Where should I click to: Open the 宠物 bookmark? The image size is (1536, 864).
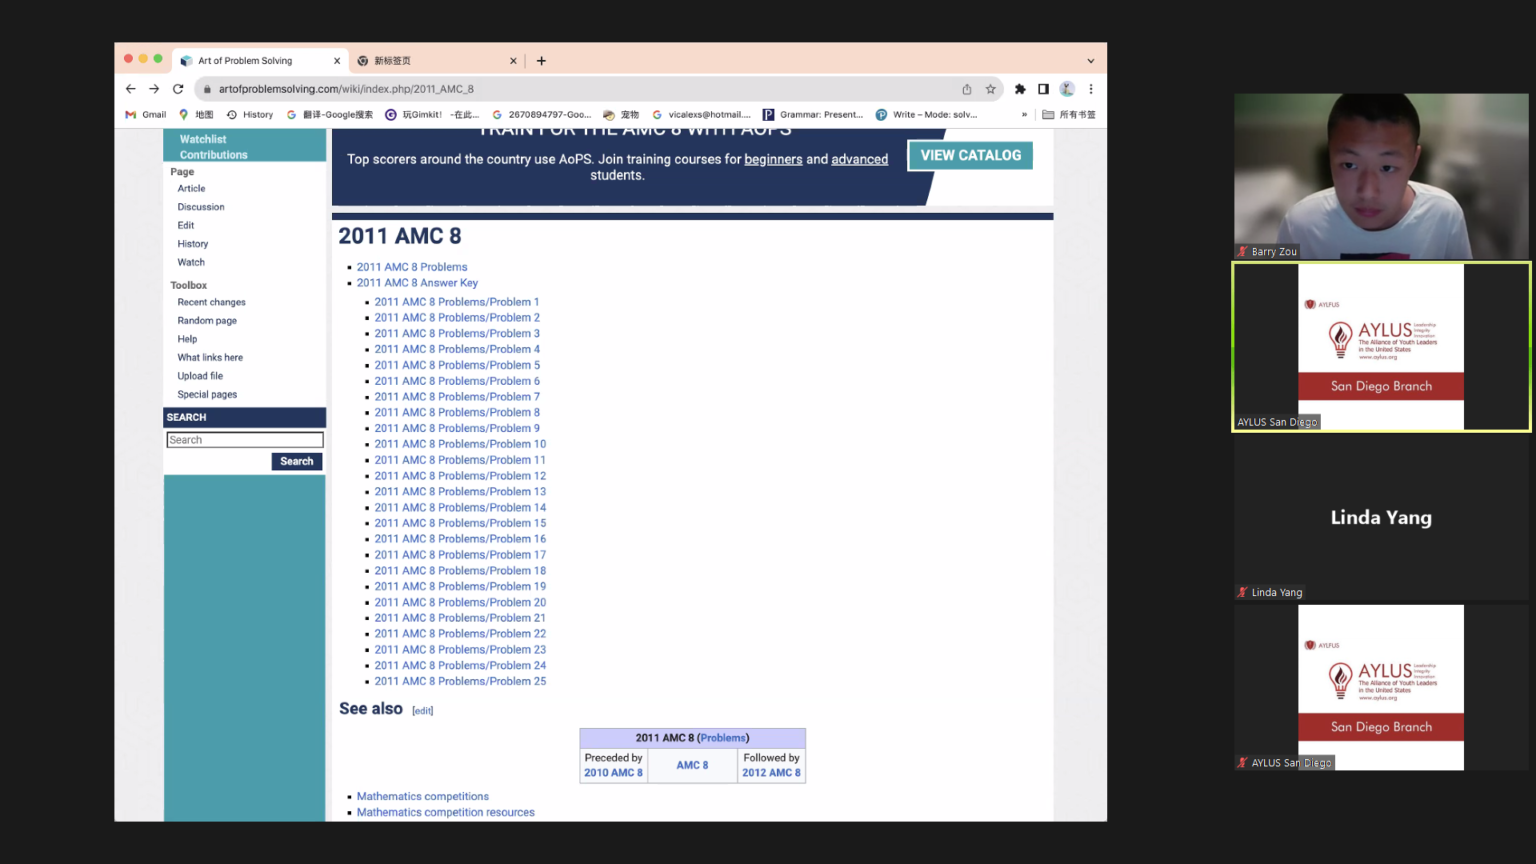621,115
